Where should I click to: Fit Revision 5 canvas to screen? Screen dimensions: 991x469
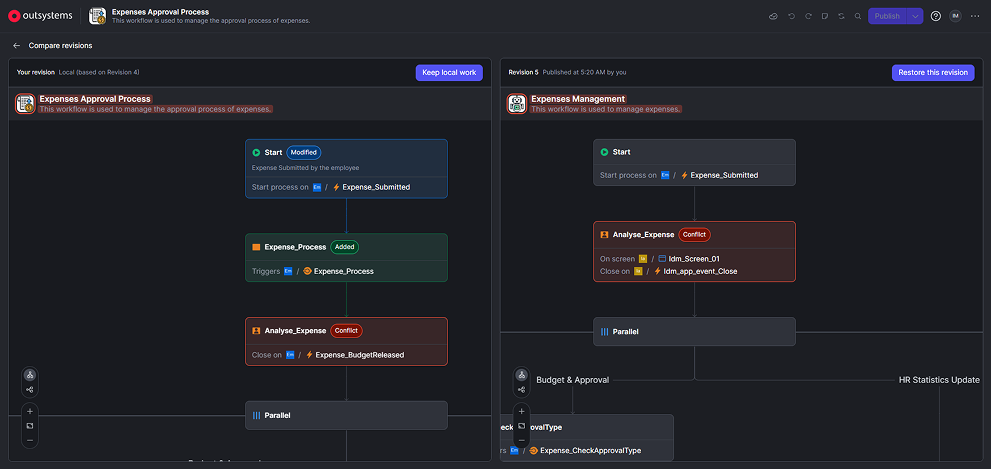point(521,425)
